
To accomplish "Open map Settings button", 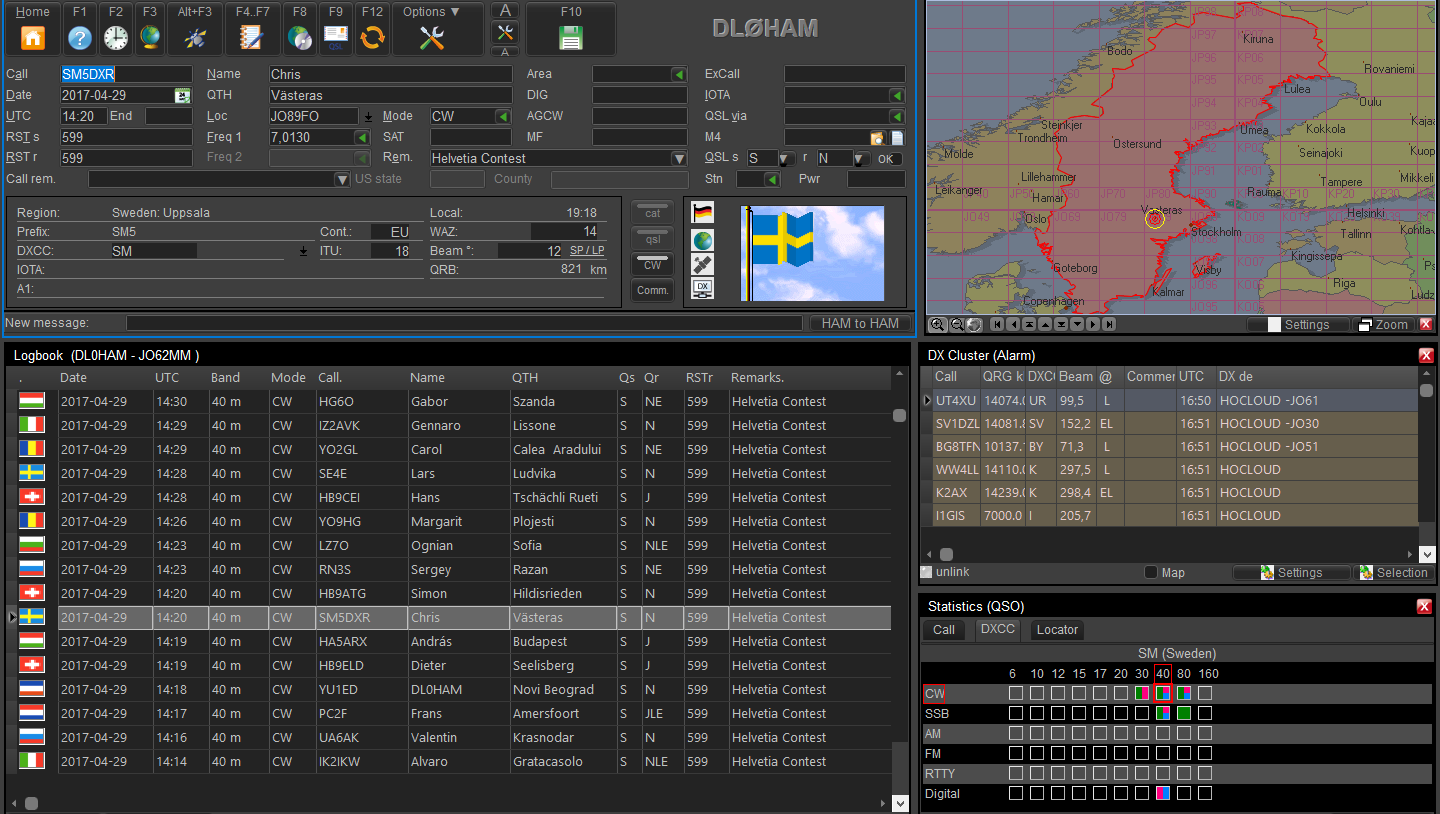I will [x=1297, y=324].
